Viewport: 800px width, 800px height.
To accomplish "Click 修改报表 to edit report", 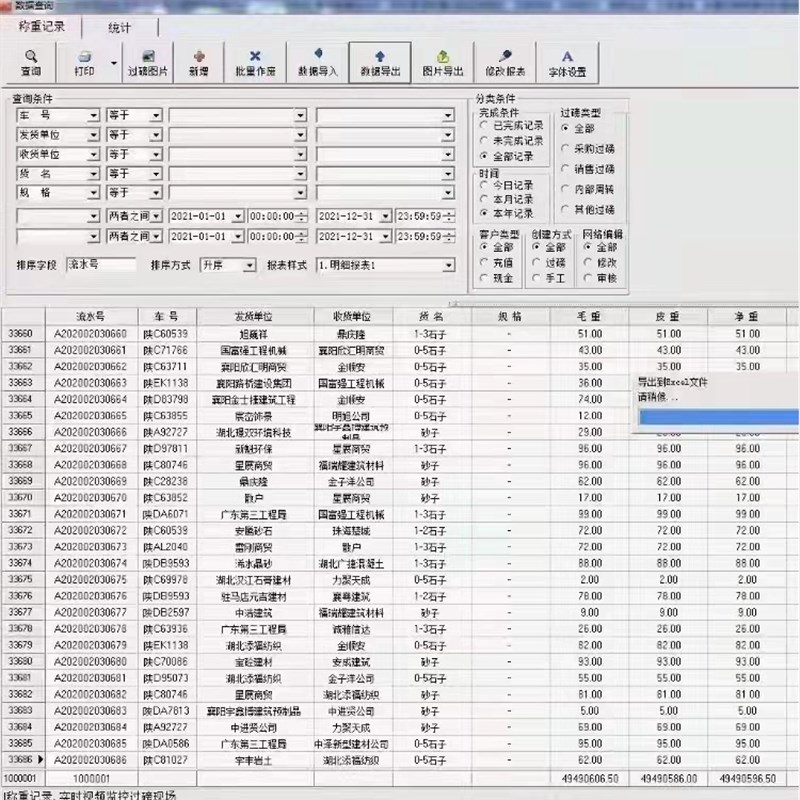I will pyautogui.click(x=506, y=62).
